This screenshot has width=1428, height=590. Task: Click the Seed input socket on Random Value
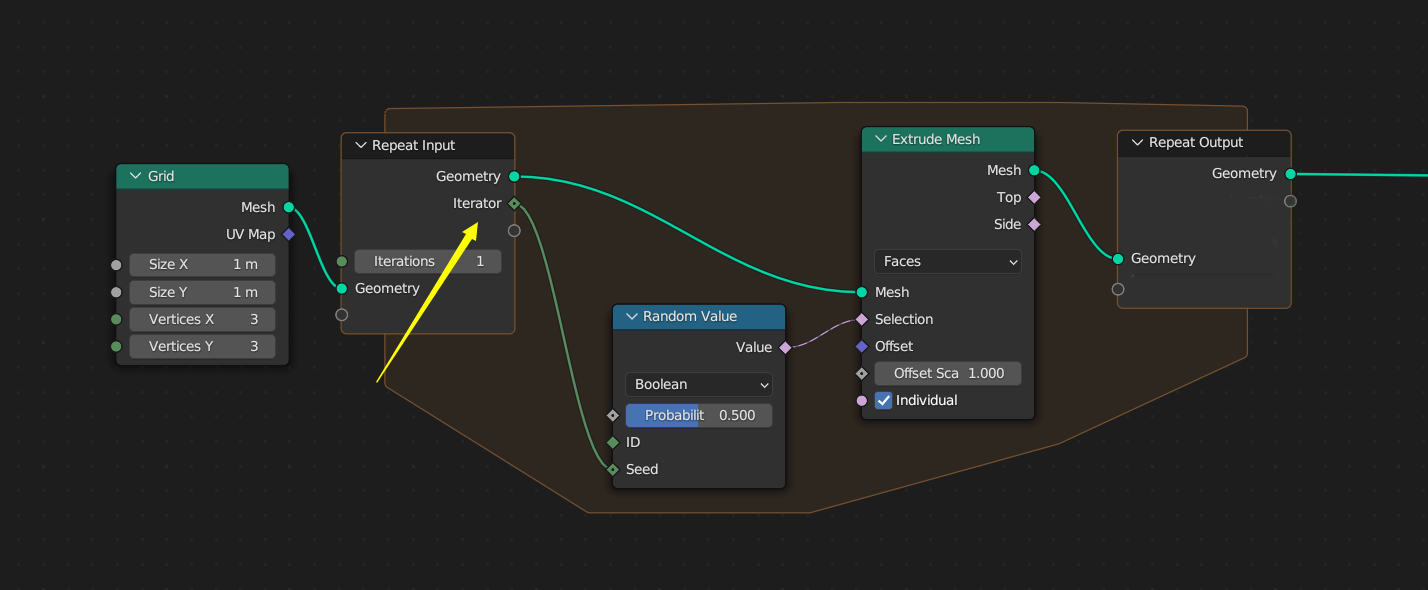613,469
